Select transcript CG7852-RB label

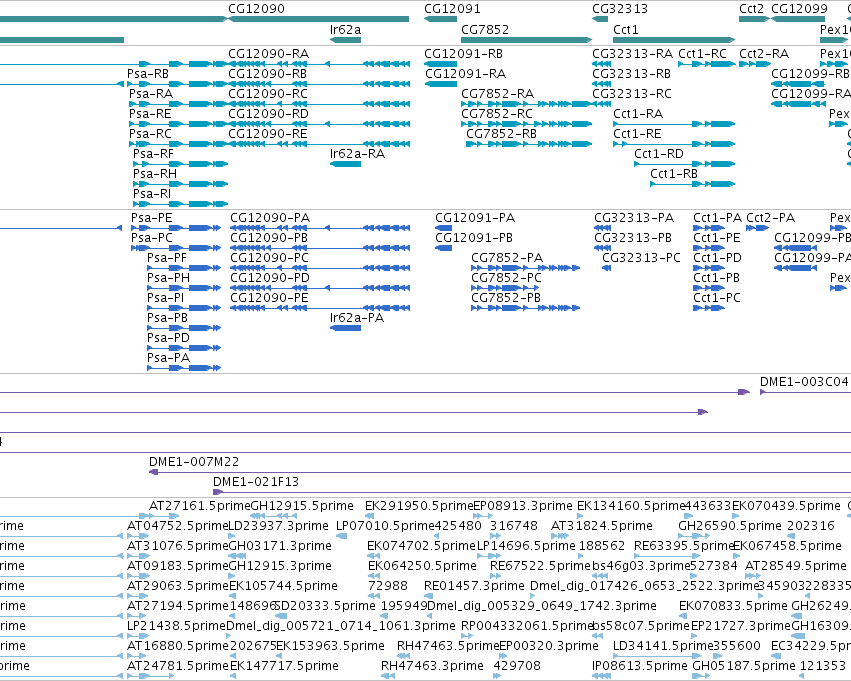coord(501,134)
